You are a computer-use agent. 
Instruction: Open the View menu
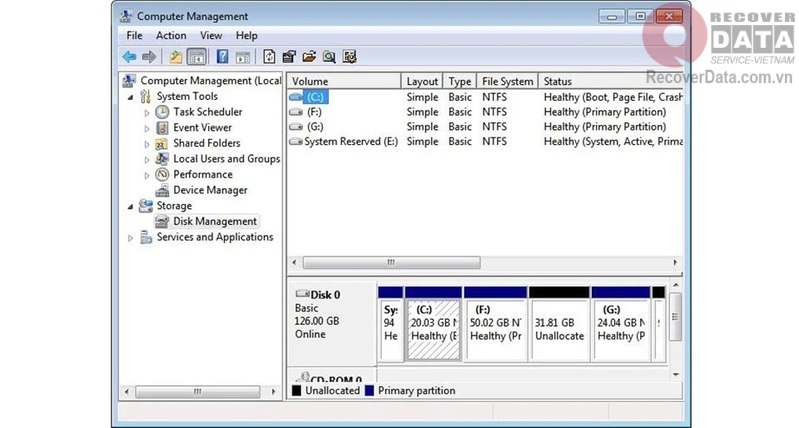(211, 36)
